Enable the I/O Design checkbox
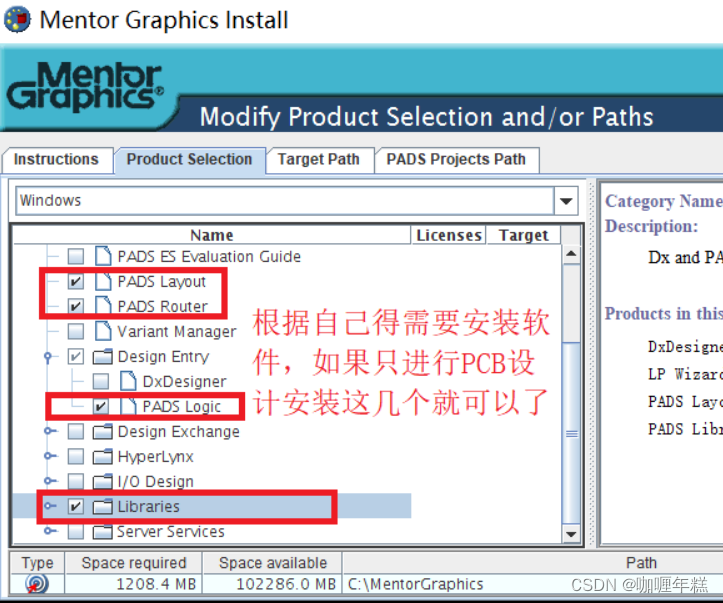This screenshot has width=723, height=603. 76,481
